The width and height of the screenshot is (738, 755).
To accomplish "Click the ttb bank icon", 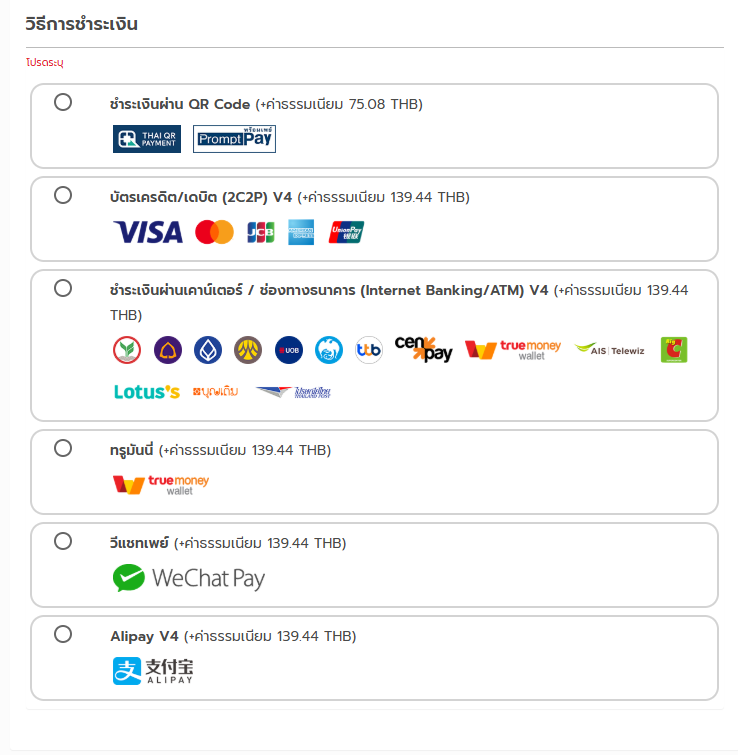I will [369, 350].
